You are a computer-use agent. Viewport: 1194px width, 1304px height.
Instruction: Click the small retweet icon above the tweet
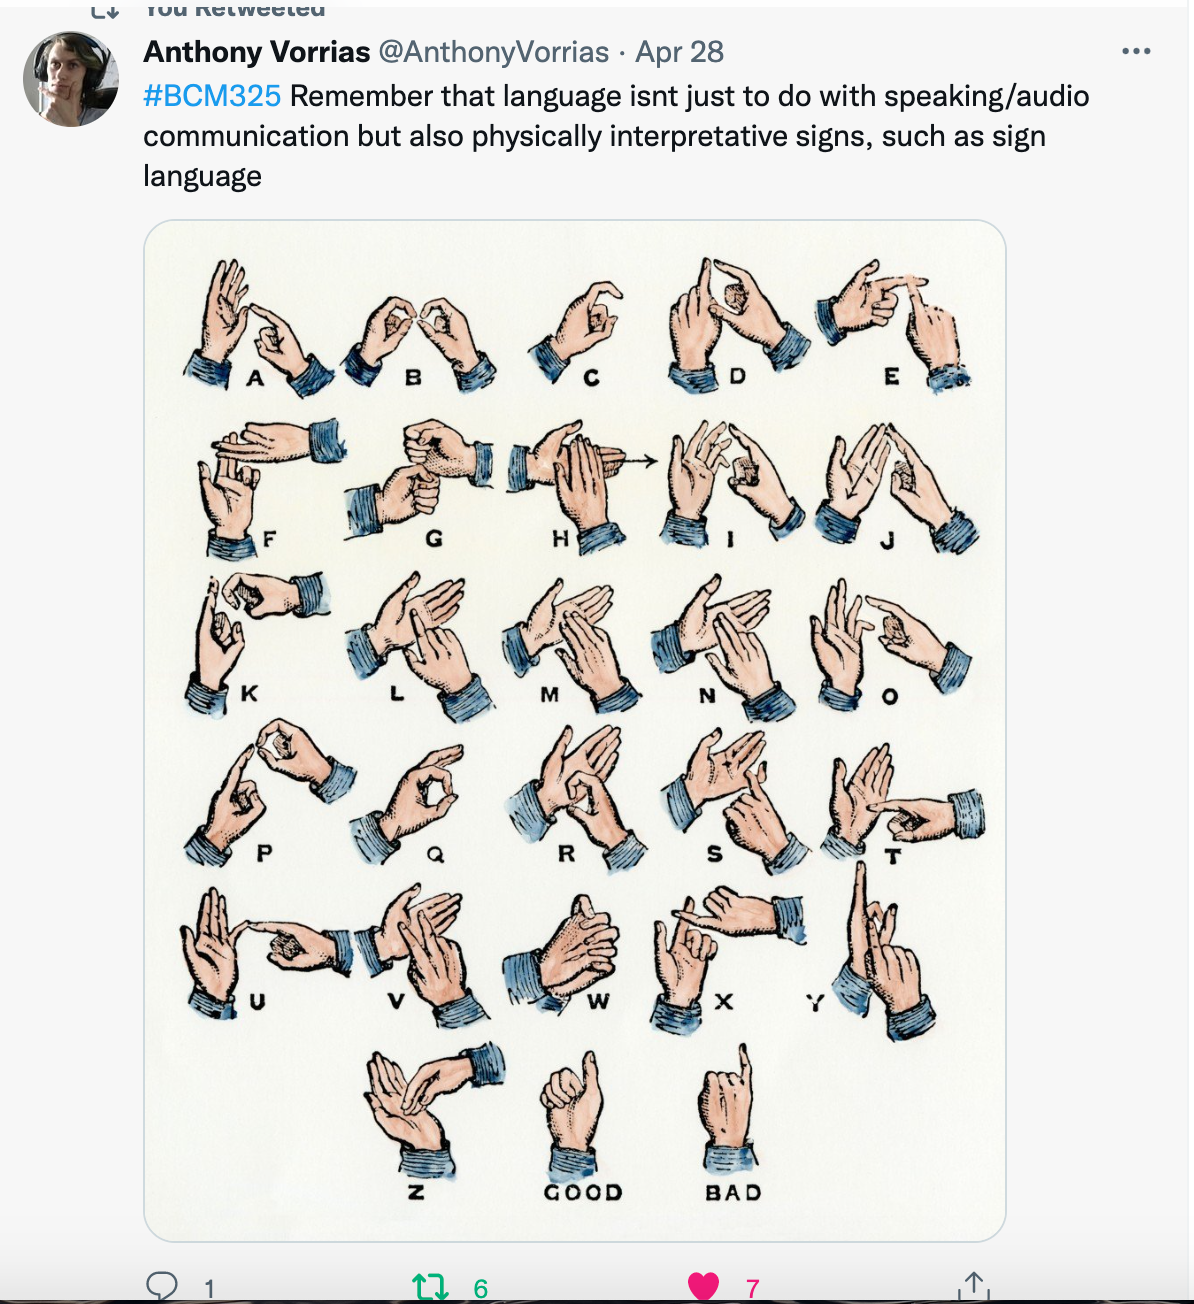coord(105,10)
